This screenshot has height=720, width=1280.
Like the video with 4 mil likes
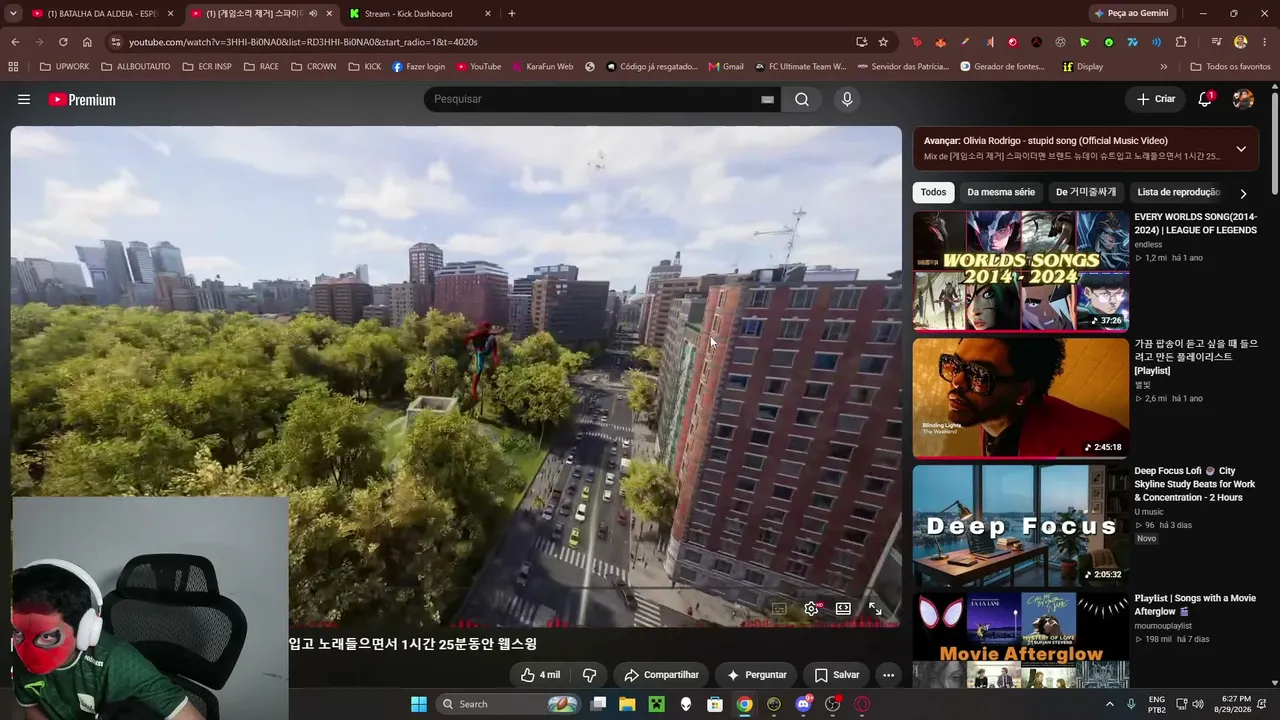pos(540,675)
